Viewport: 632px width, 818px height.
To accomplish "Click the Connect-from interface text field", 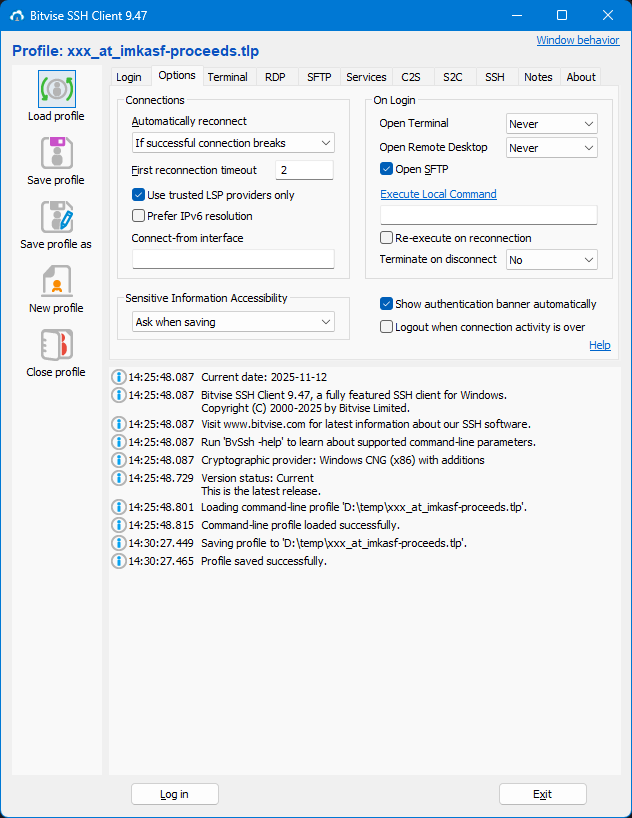I will coord(233,259).
